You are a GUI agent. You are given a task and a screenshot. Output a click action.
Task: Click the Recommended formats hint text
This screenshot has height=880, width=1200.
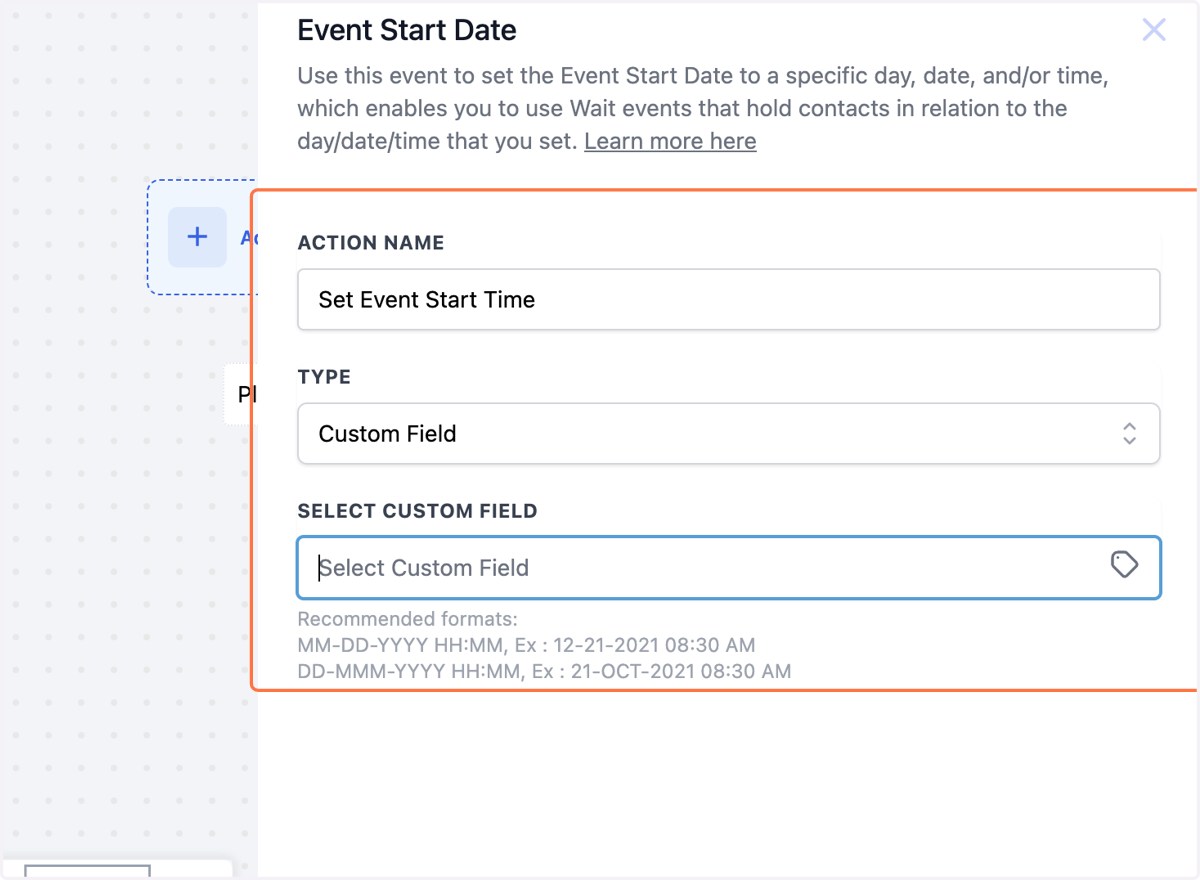(407, 619)
